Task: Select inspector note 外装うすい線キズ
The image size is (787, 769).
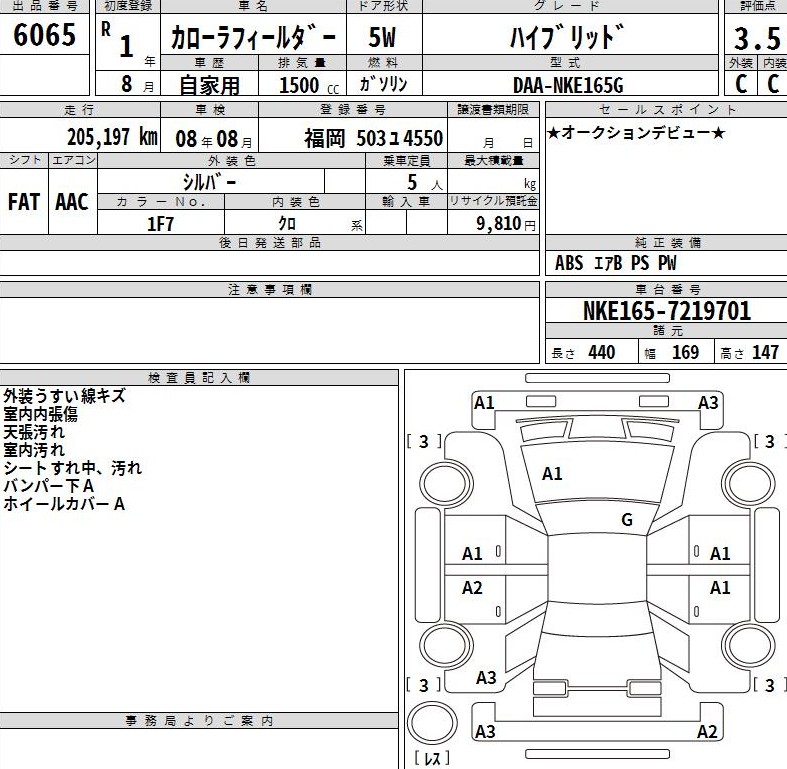Action: click(64, 396)
